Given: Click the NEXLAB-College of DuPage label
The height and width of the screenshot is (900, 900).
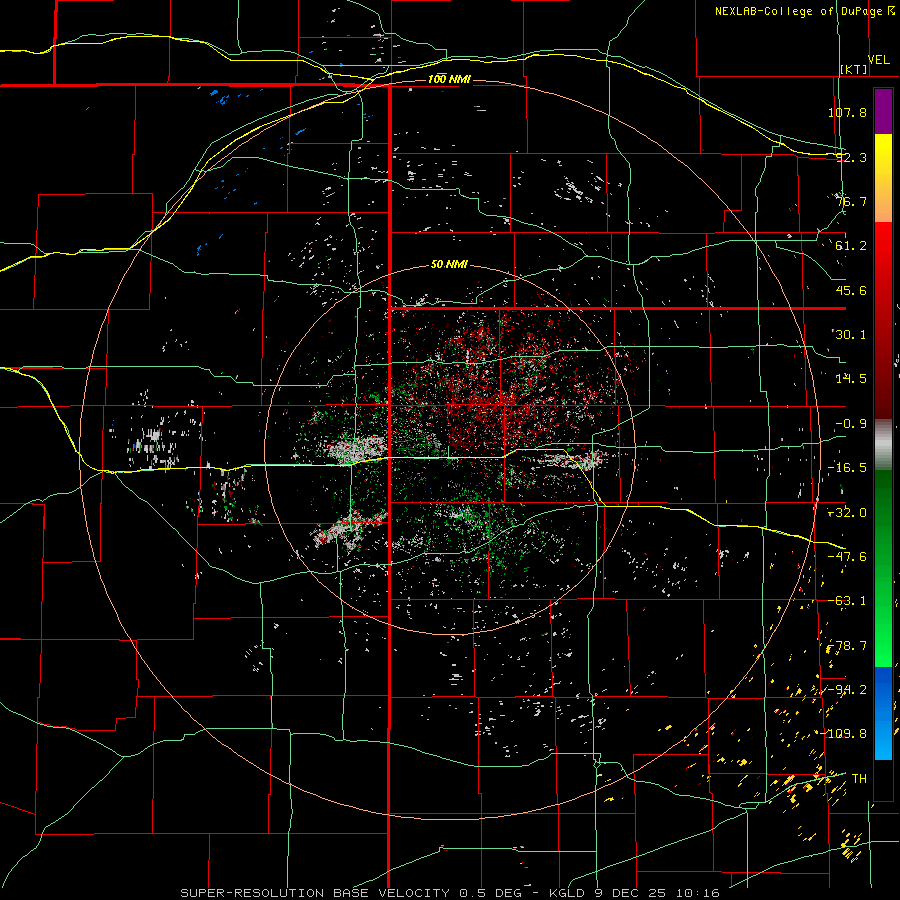Looking at the screenshot, I should (x=800, y=11).
